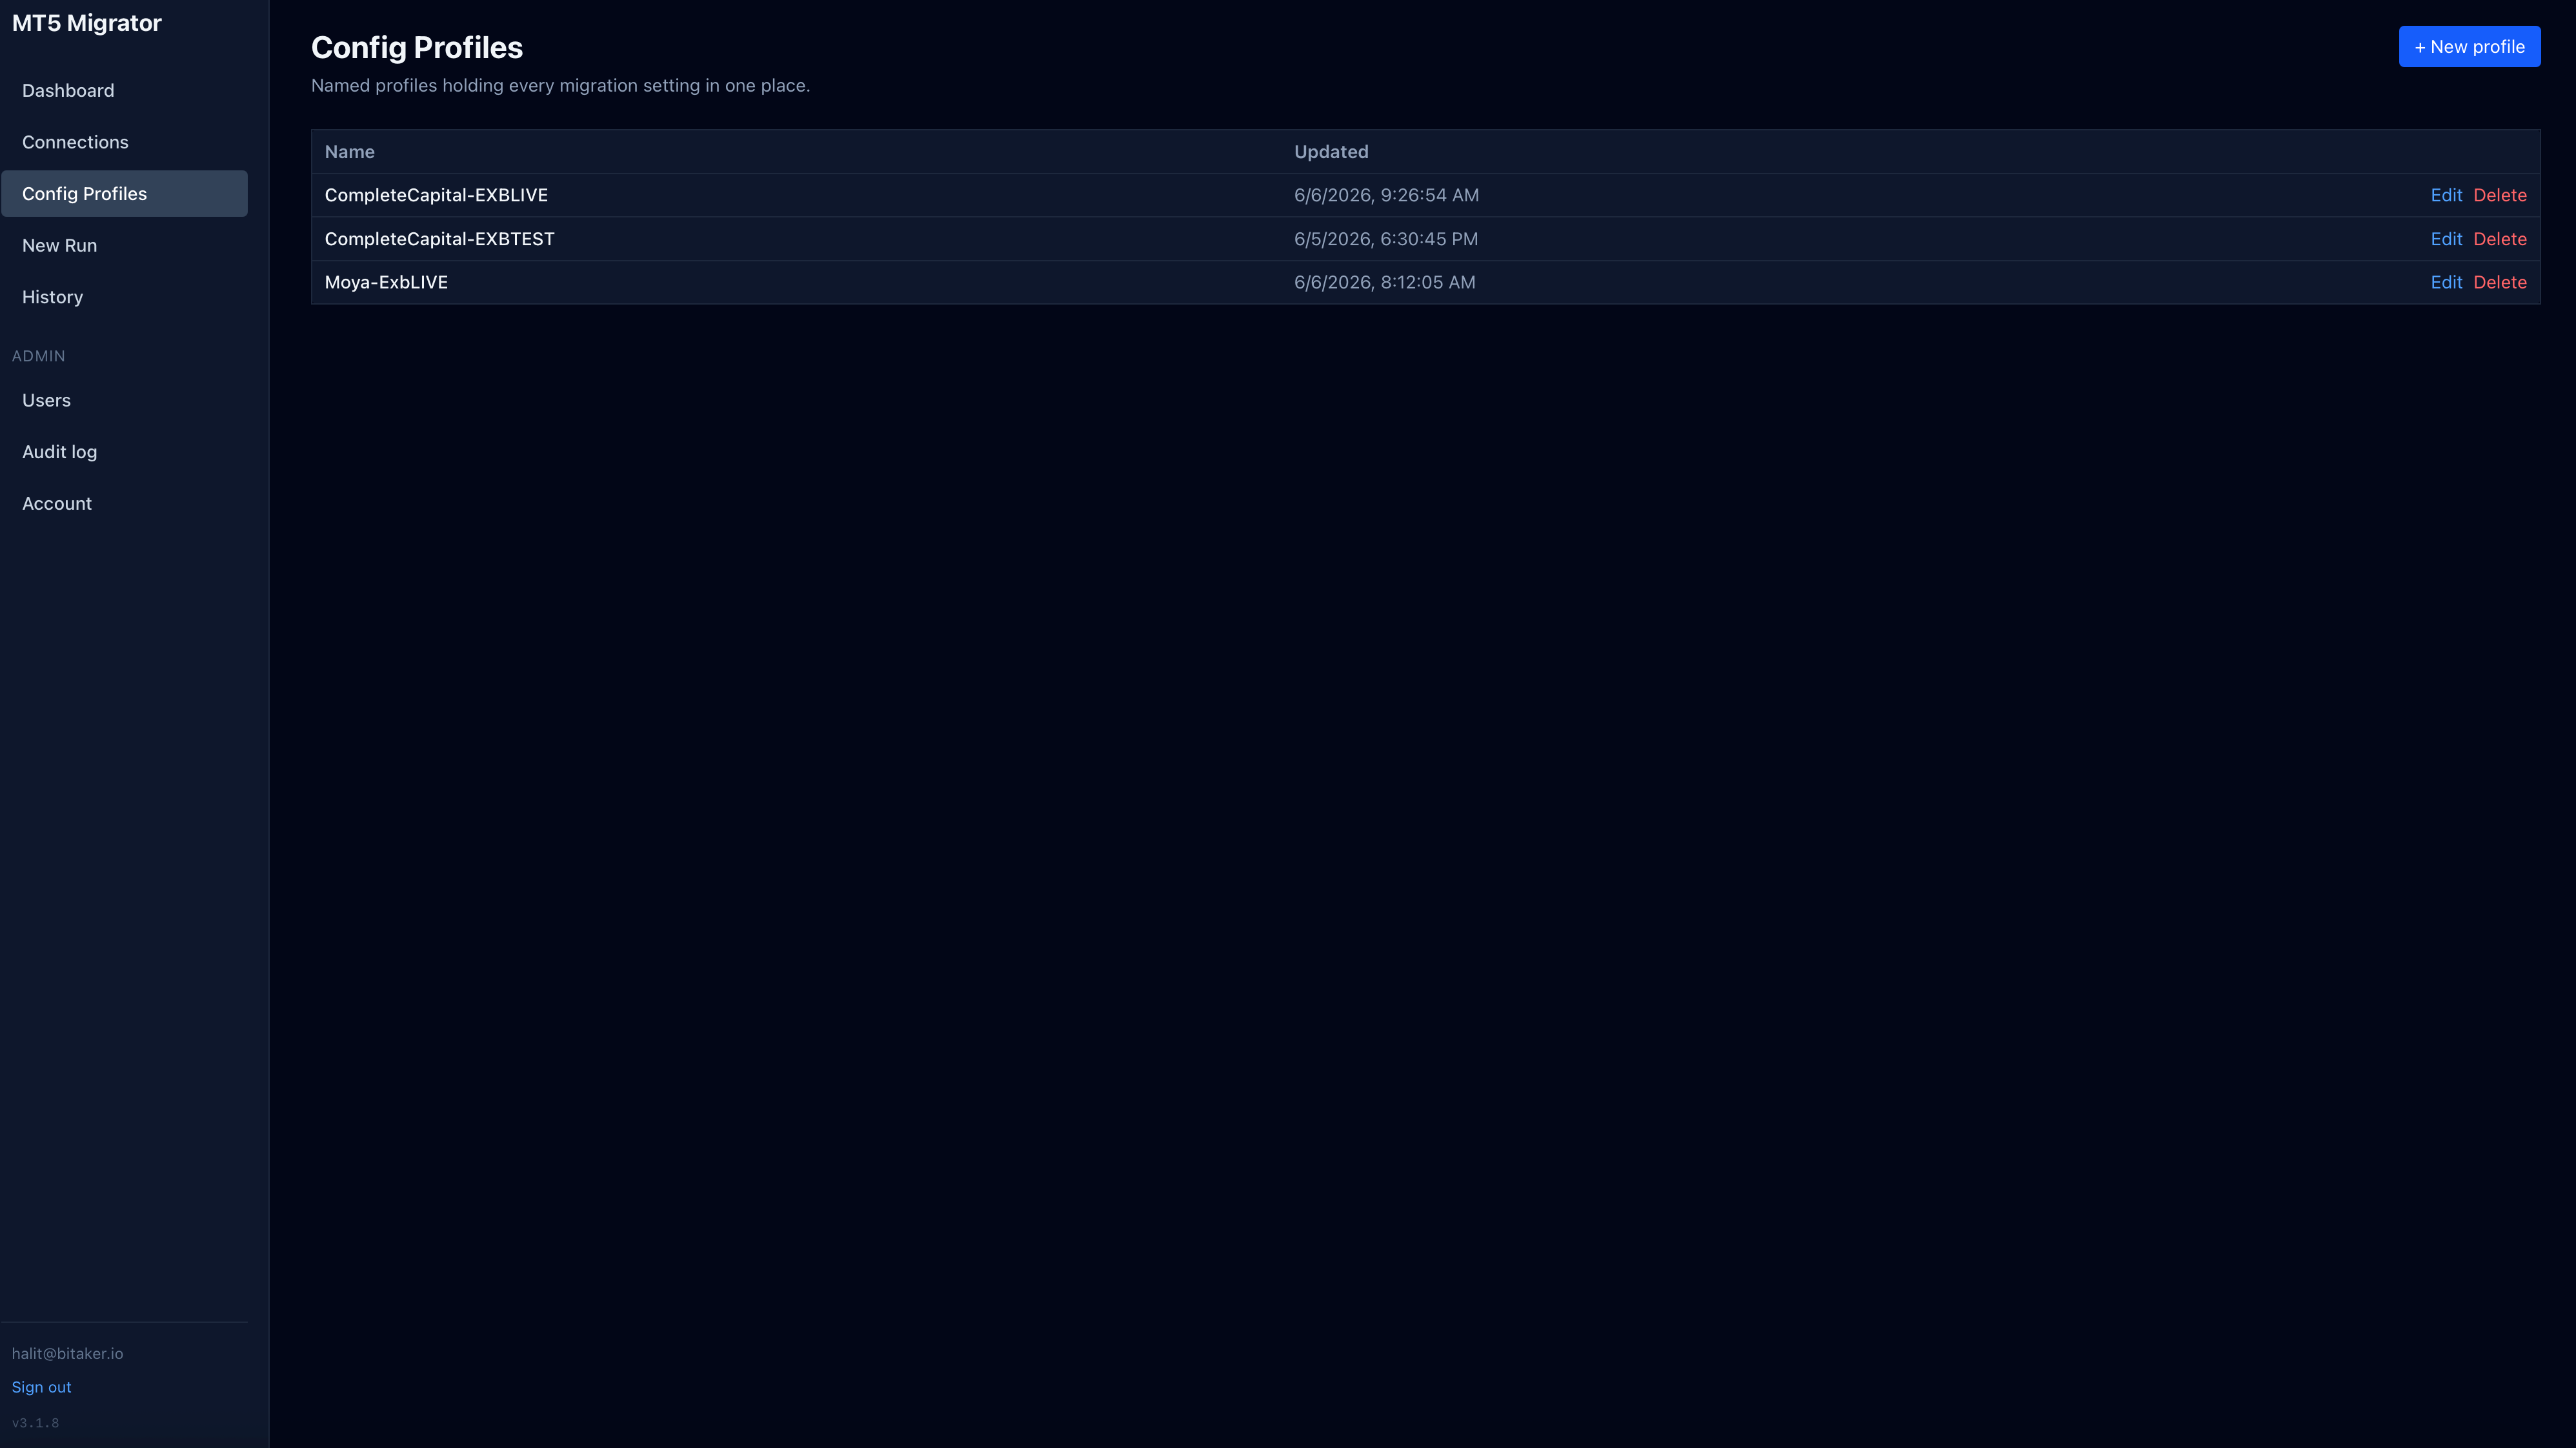Click the 6/5/2026, 6:30:45 PM timestamp
2576x1448 pixels.
pos(1386,239)
